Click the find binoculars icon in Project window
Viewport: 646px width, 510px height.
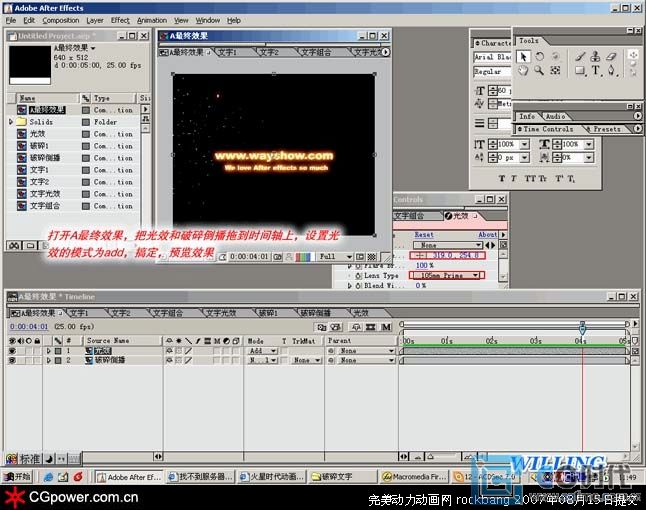point(14,246)
